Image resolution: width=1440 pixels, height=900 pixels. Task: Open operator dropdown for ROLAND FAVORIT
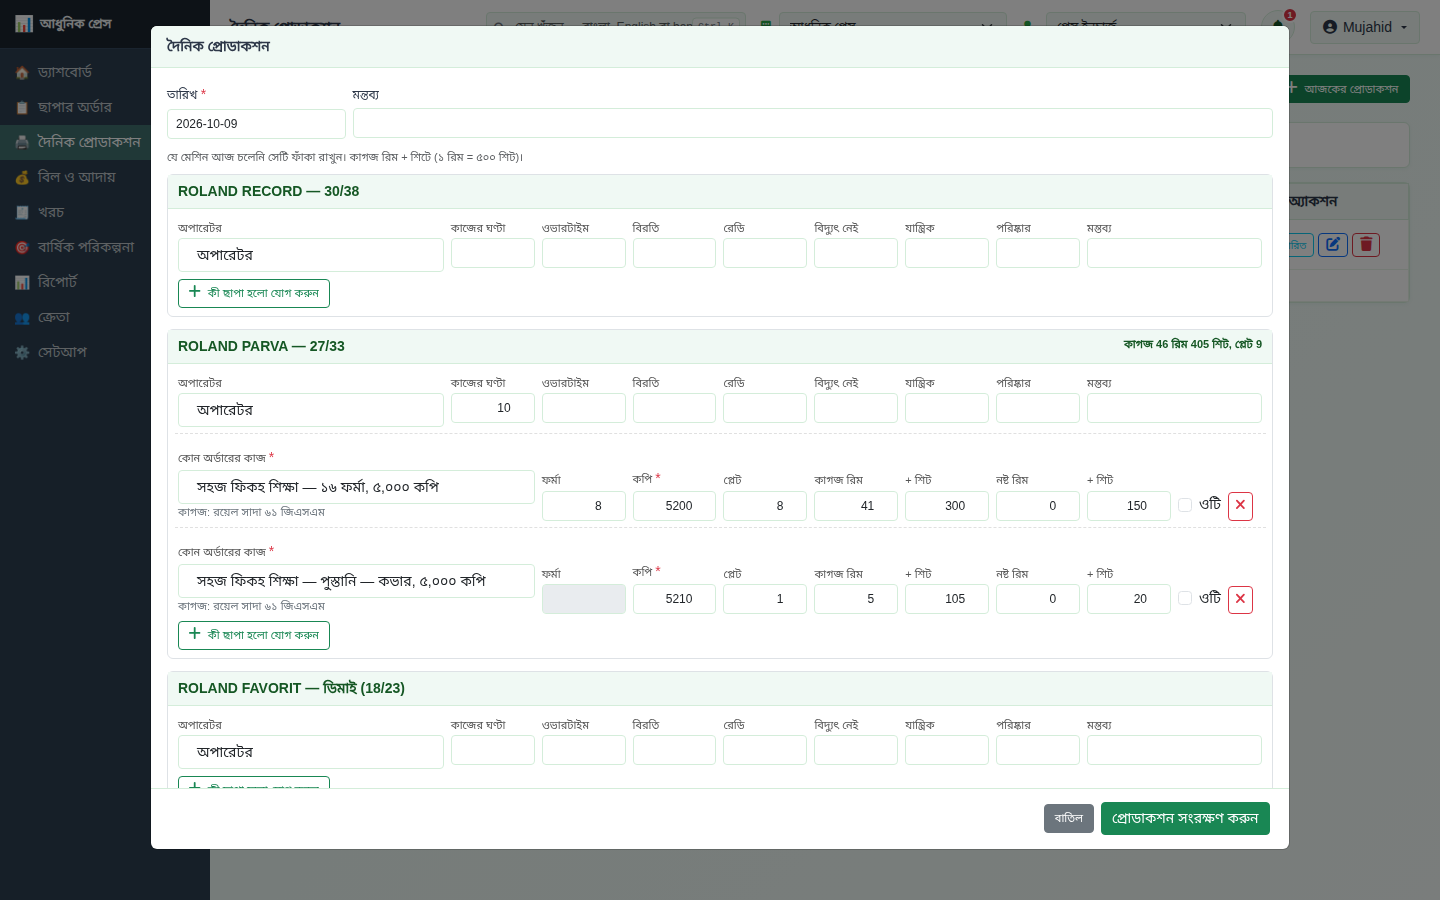(311, 752)
